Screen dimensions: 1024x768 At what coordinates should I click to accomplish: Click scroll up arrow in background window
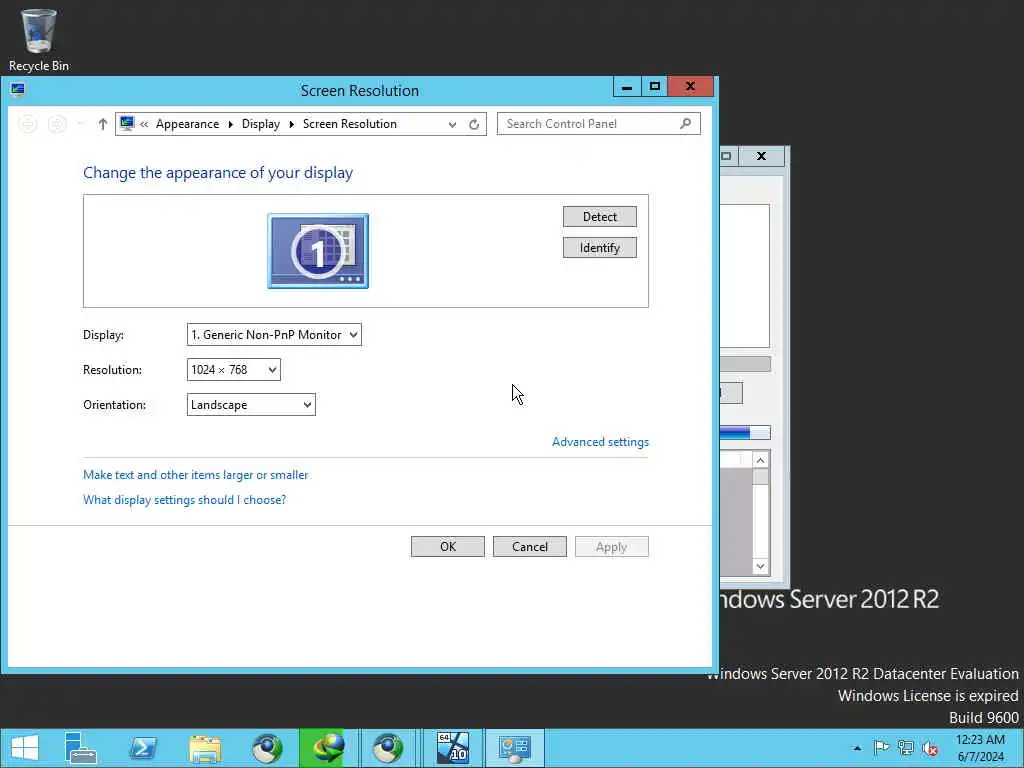[760, 460]
